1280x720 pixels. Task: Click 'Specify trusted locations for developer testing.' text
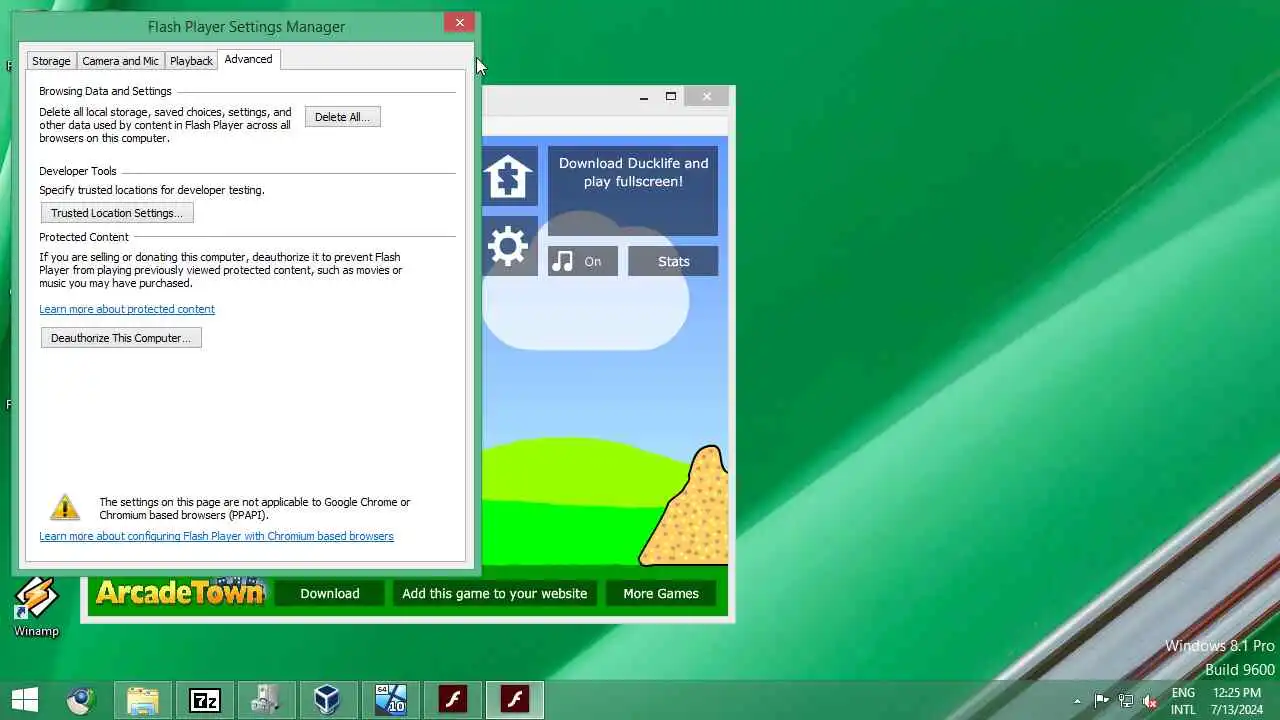152,190
